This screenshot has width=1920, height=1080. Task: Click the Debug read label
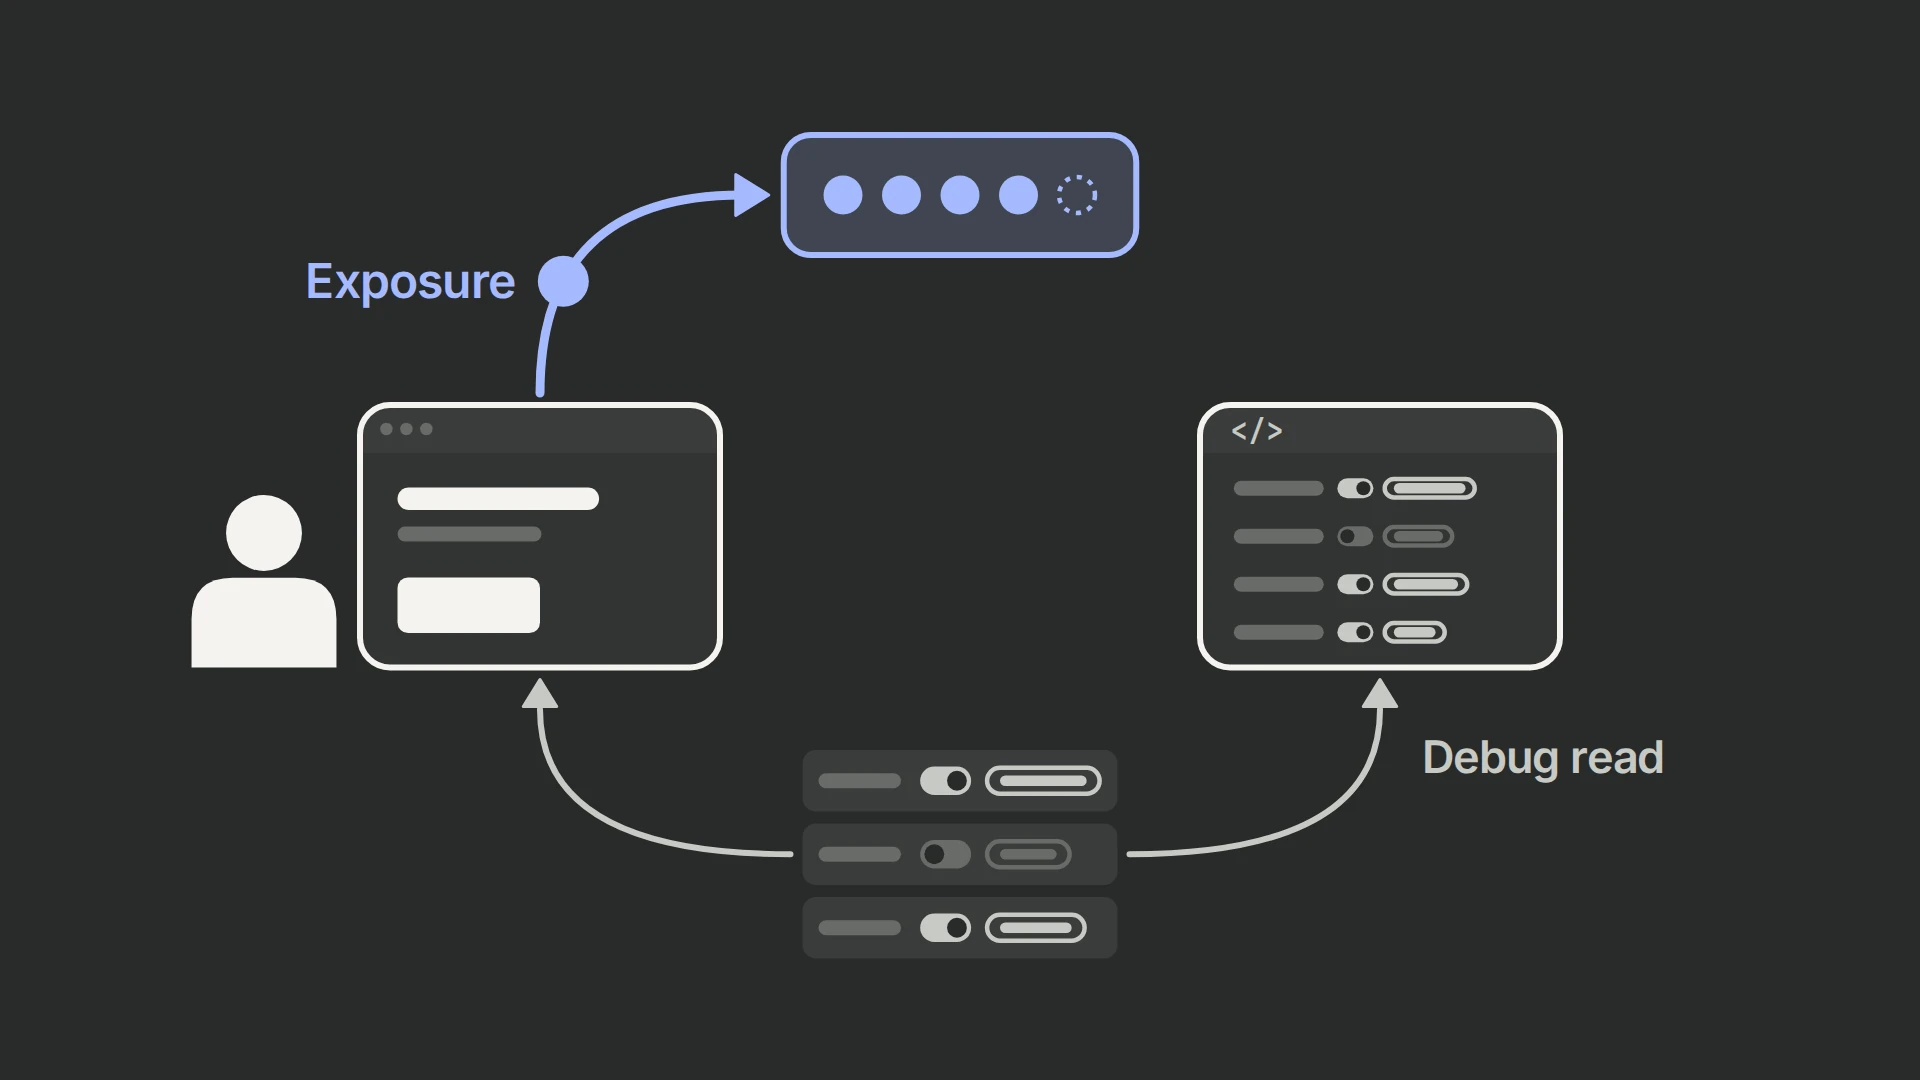click(x=1543, y=757)
